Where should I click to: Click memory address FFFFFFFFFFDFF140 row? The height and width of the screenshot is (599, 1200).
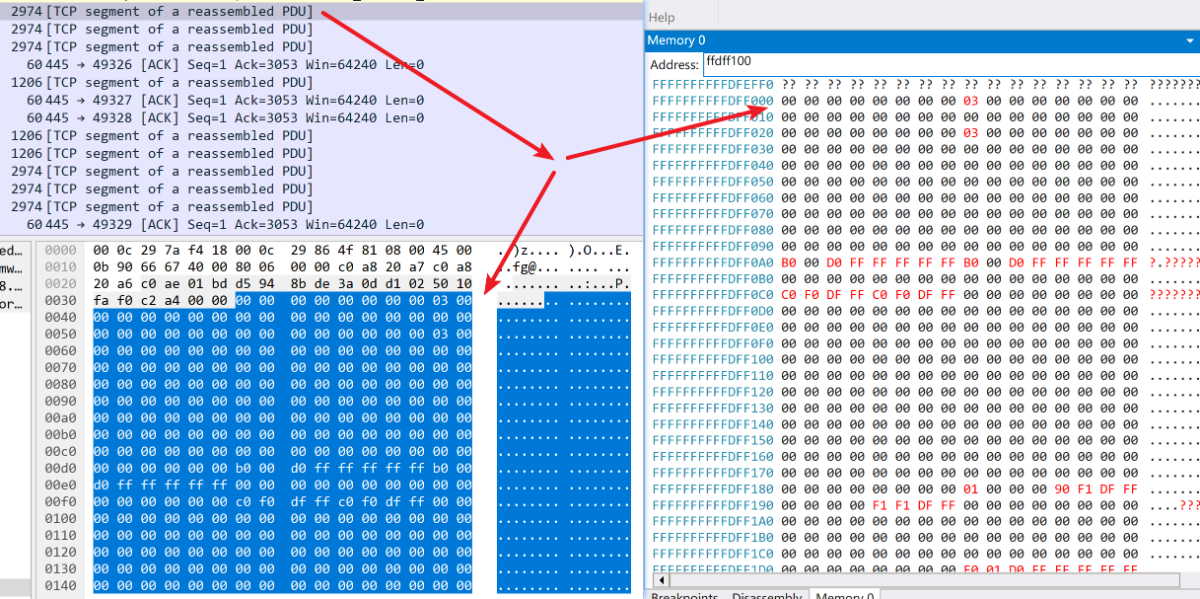[x=925, y=423]
